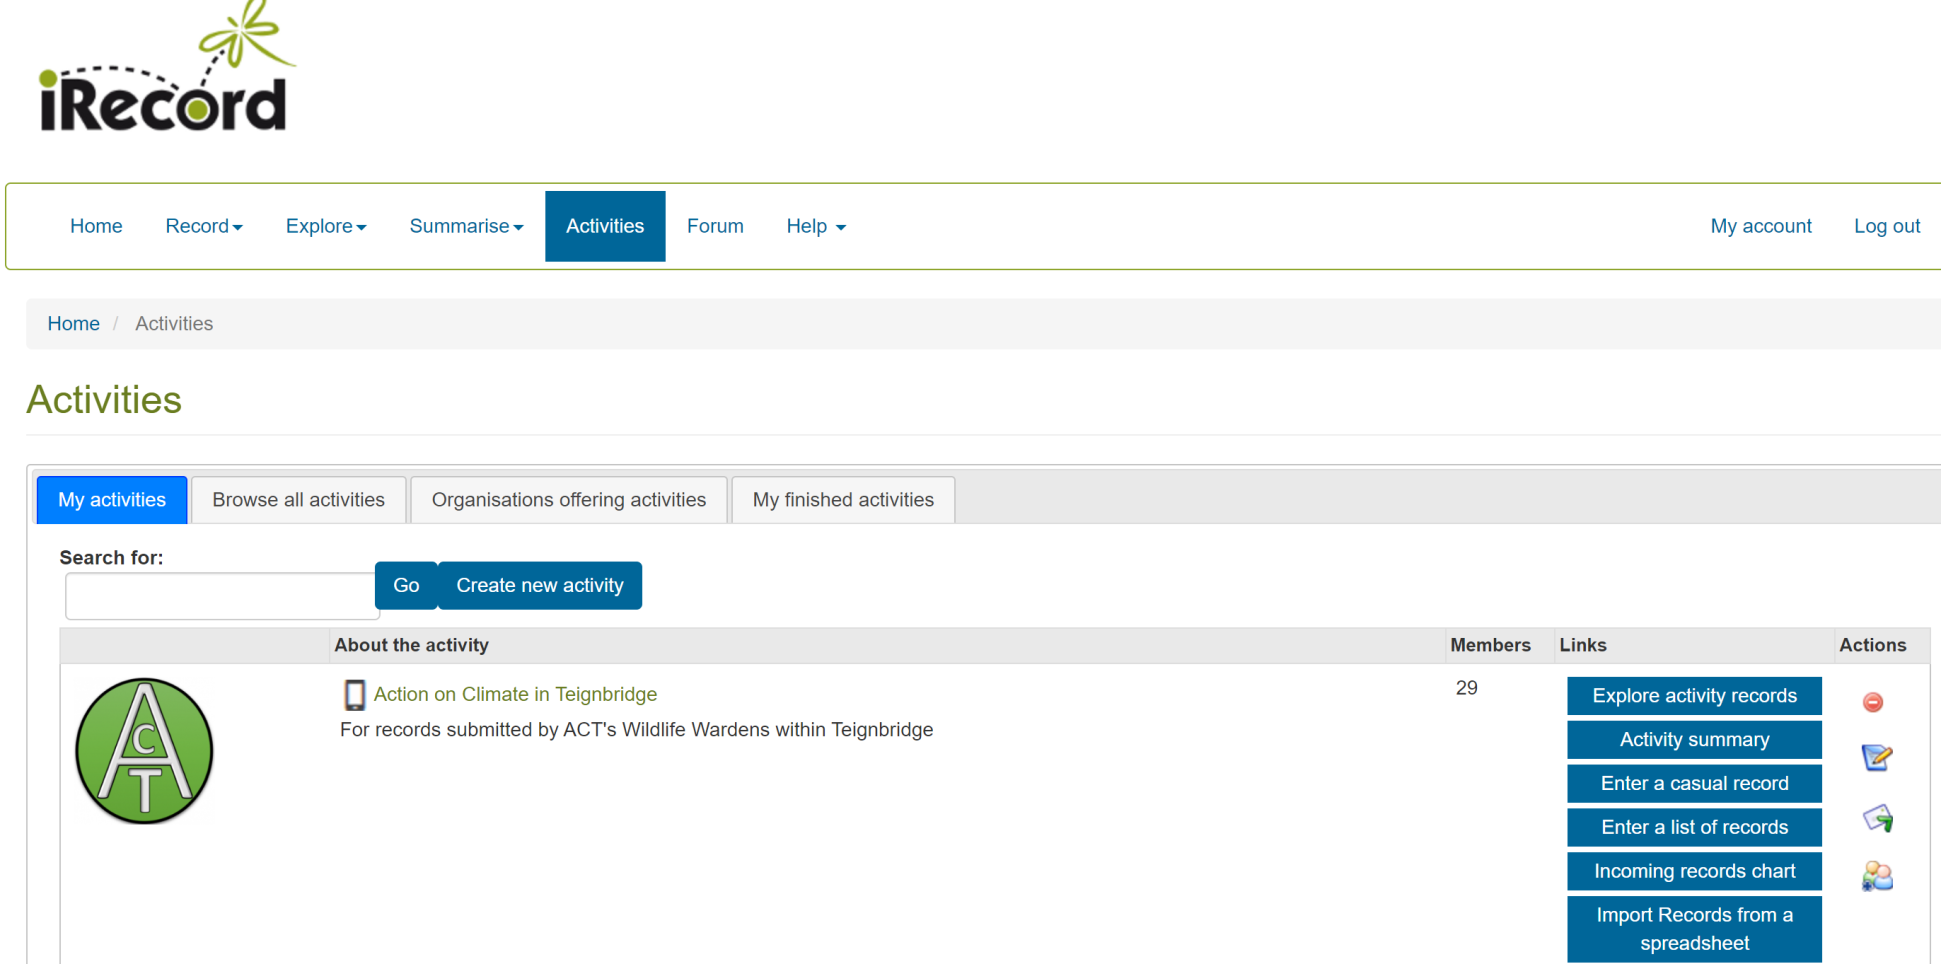1941x964 pixels.
Task: Click the mobile phone icon beside activity title
Action: 354,695
